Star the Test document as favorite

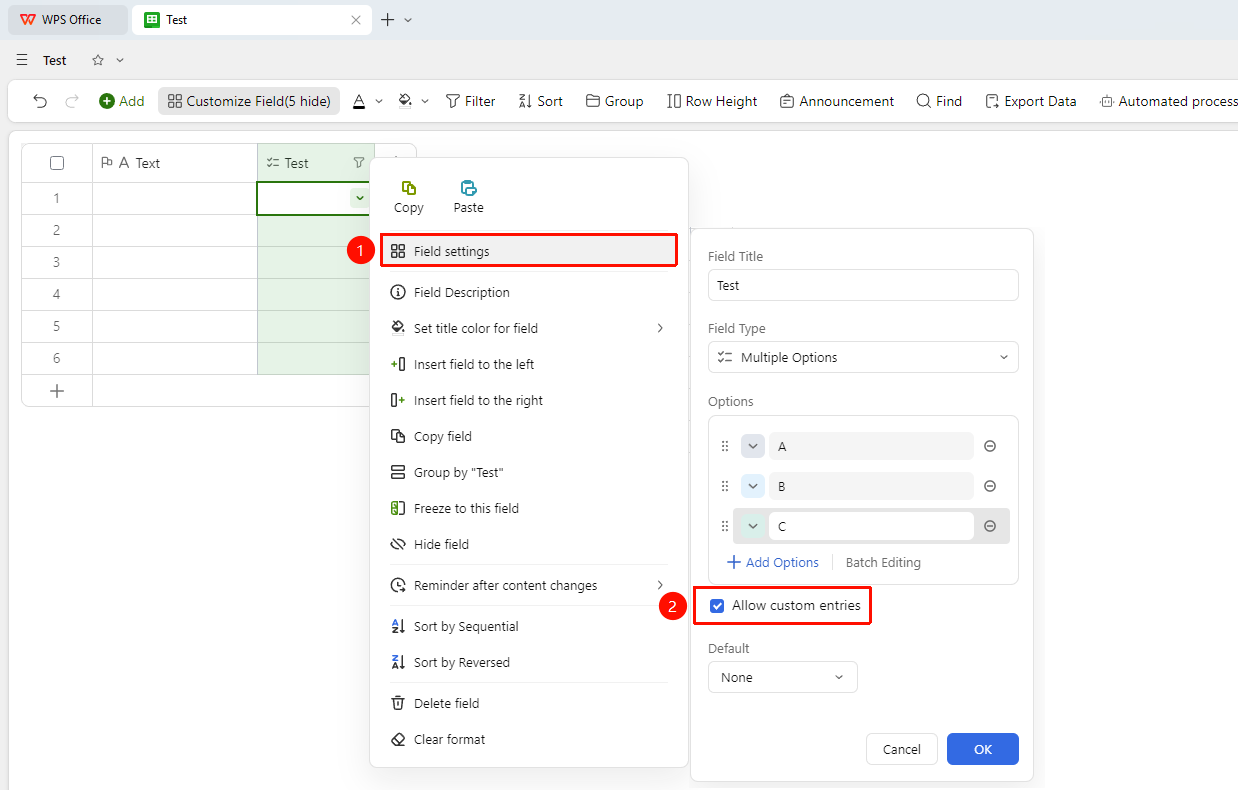(98, 60)
